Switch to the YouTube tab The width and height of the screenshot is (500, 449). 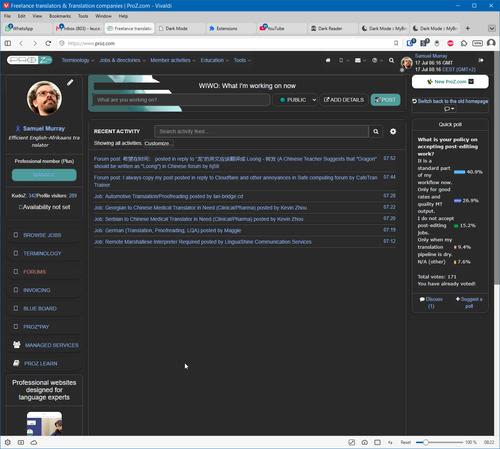[280, 28]
